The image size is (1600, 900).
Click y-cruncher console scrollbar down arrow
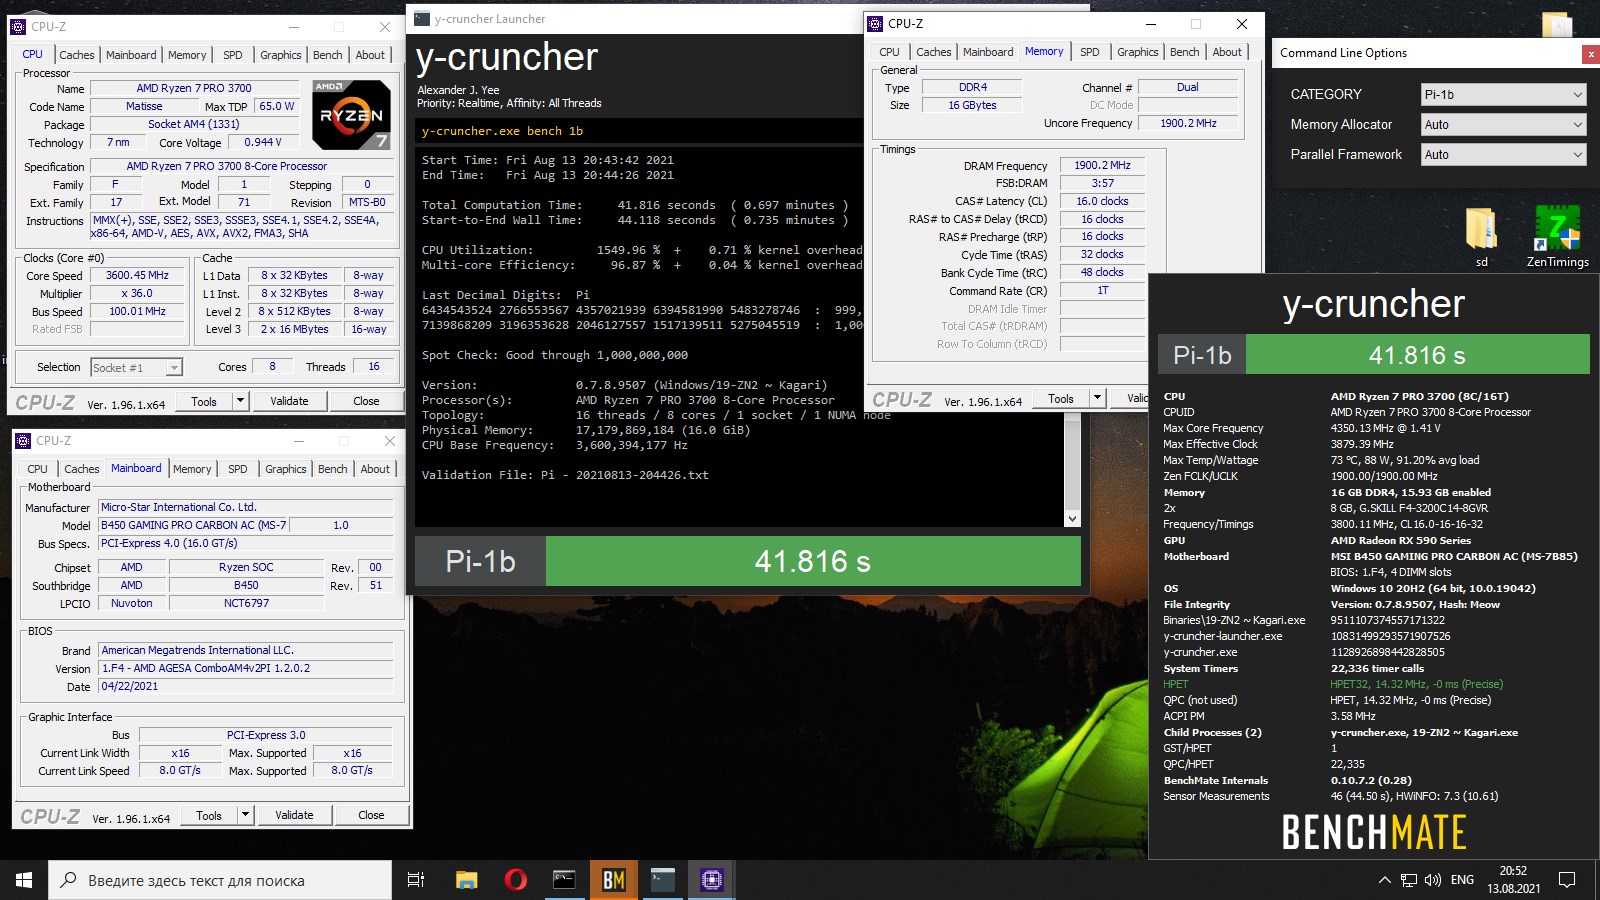pos(1072,519)
